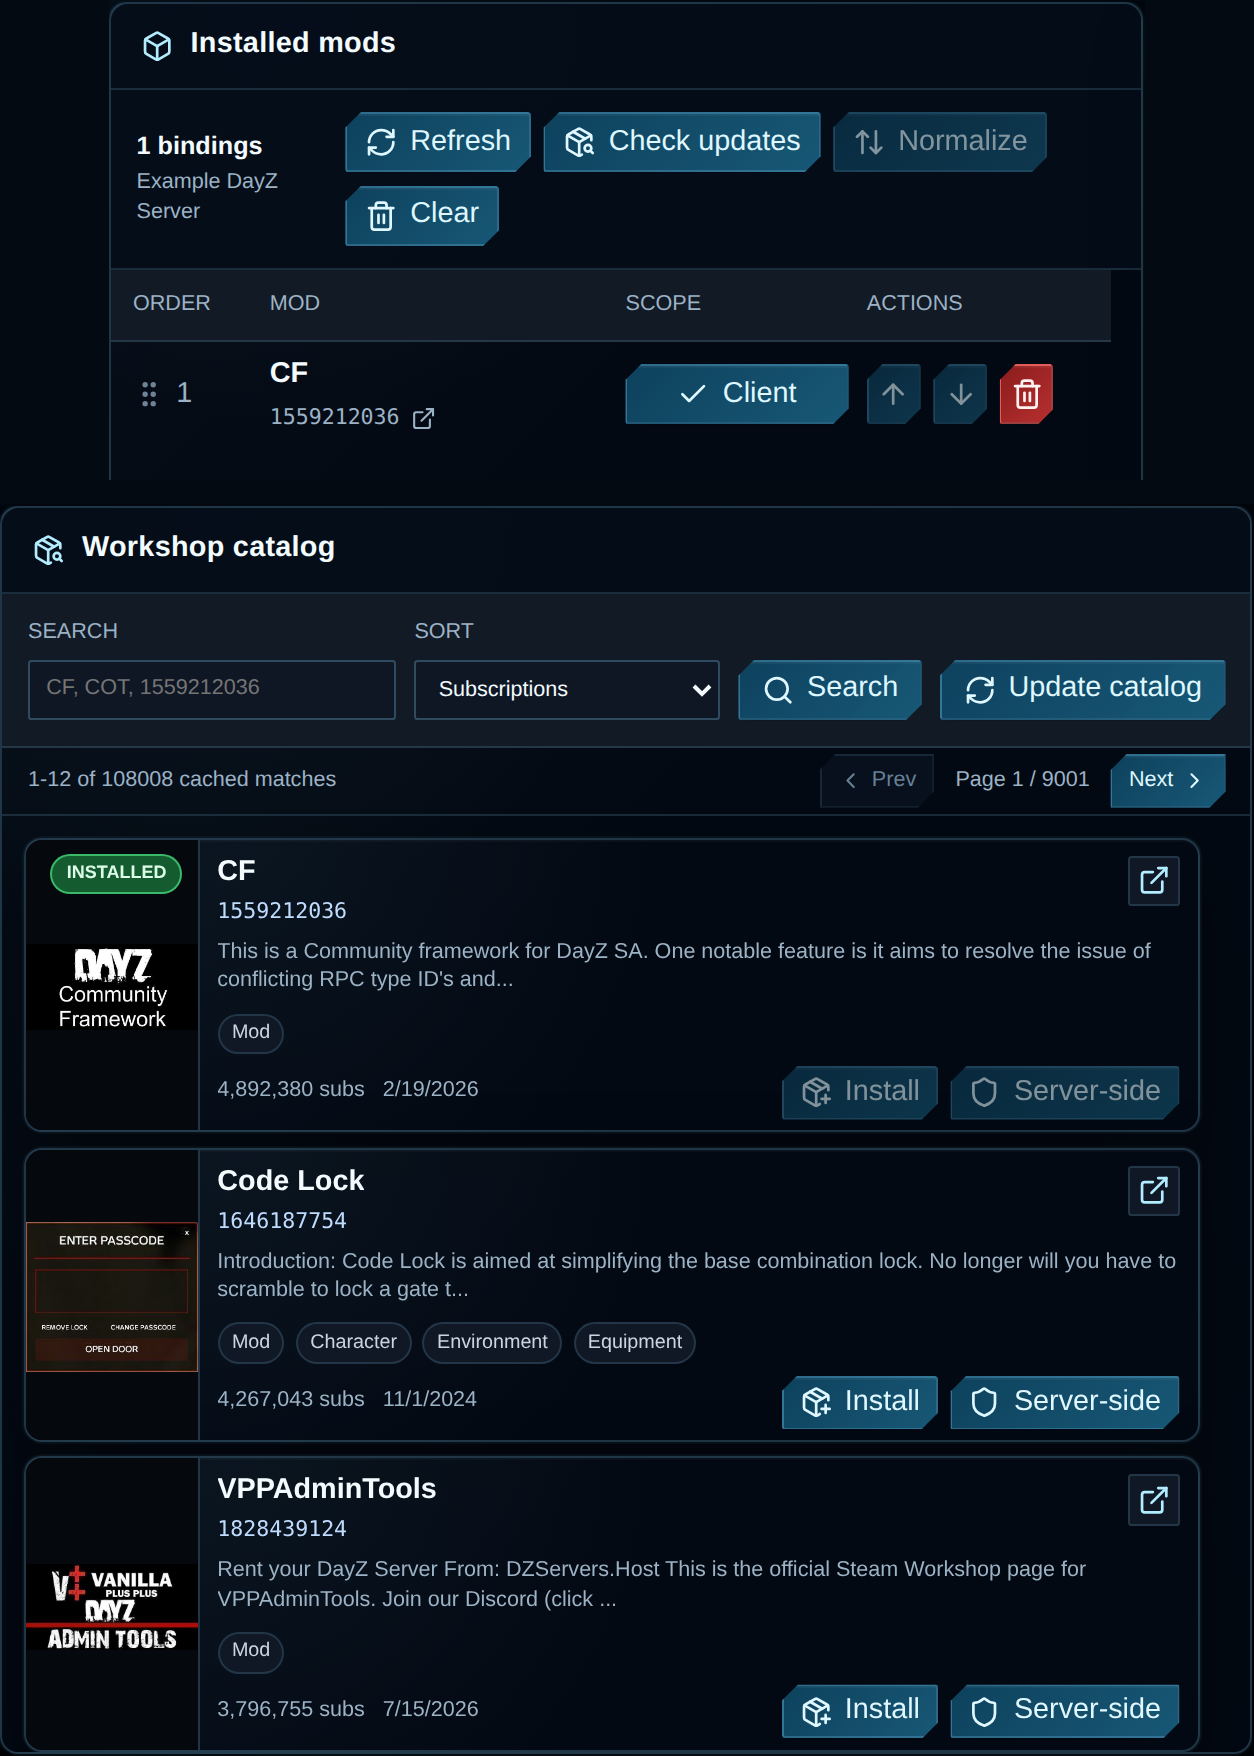
Task: Set CF card to Server-side
Action: (1065, 1092)
